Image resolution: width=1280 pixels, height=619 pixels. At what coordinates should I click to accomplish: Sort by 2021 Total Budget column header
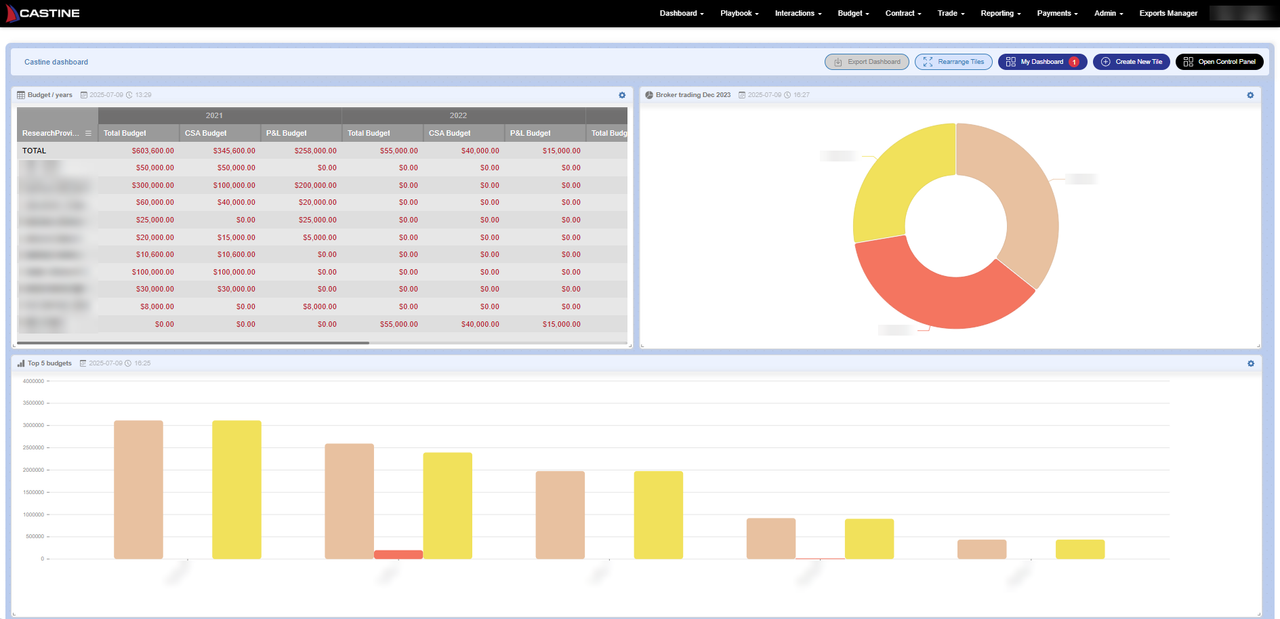point(139,133)
